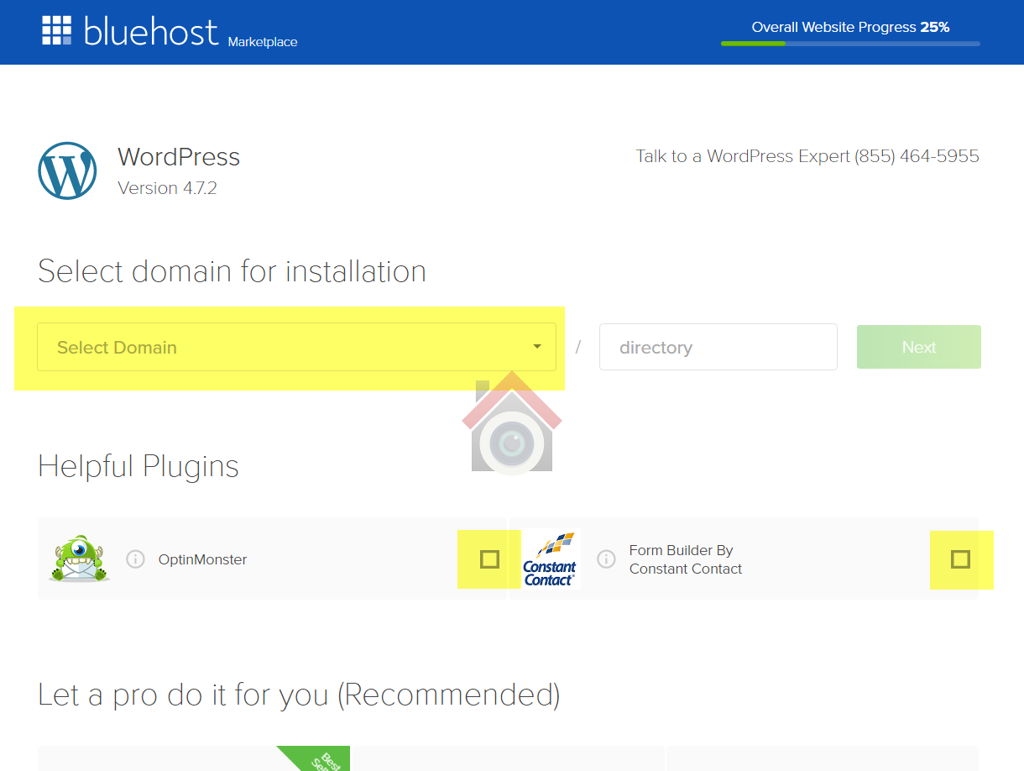Viewport: 1024px width, 771px height.
Task: Click the bluehost wordmark in header
Action: coord(150,32)
